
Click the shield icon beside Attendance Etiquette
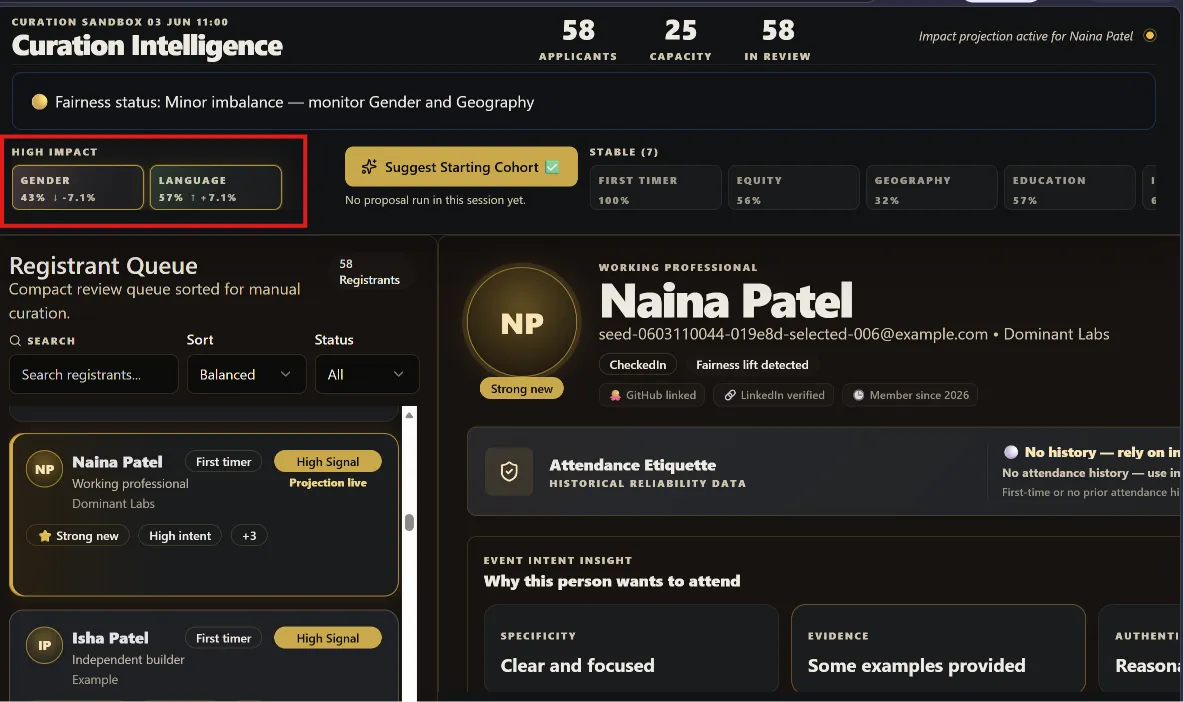pos(509,472)
